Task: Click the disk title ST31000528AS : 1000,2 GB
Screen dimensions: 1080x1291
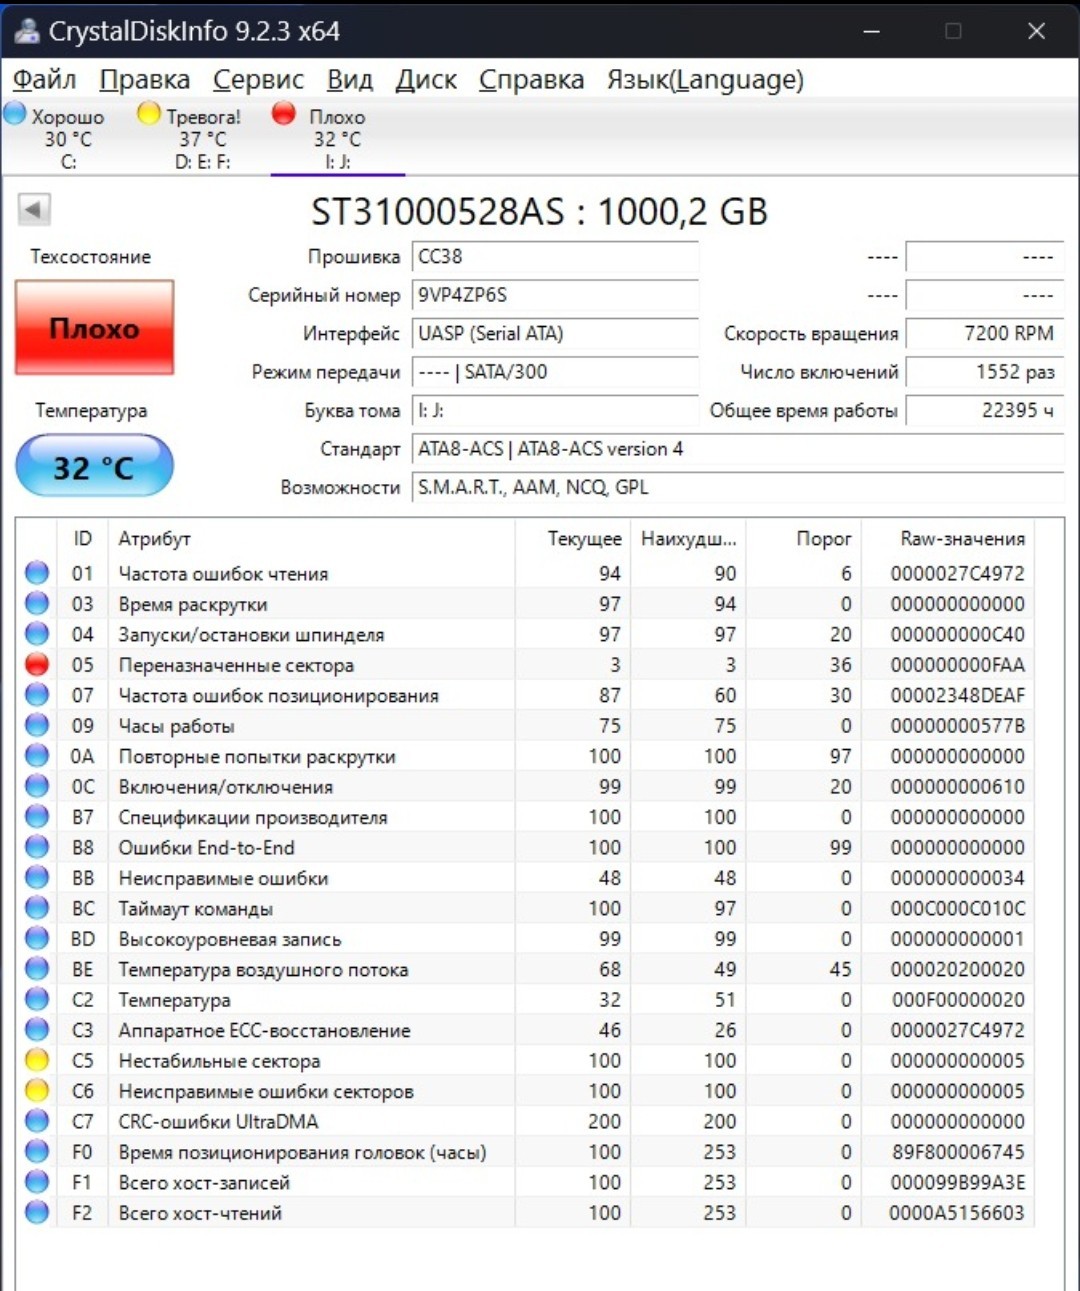Action: (539, 212)
